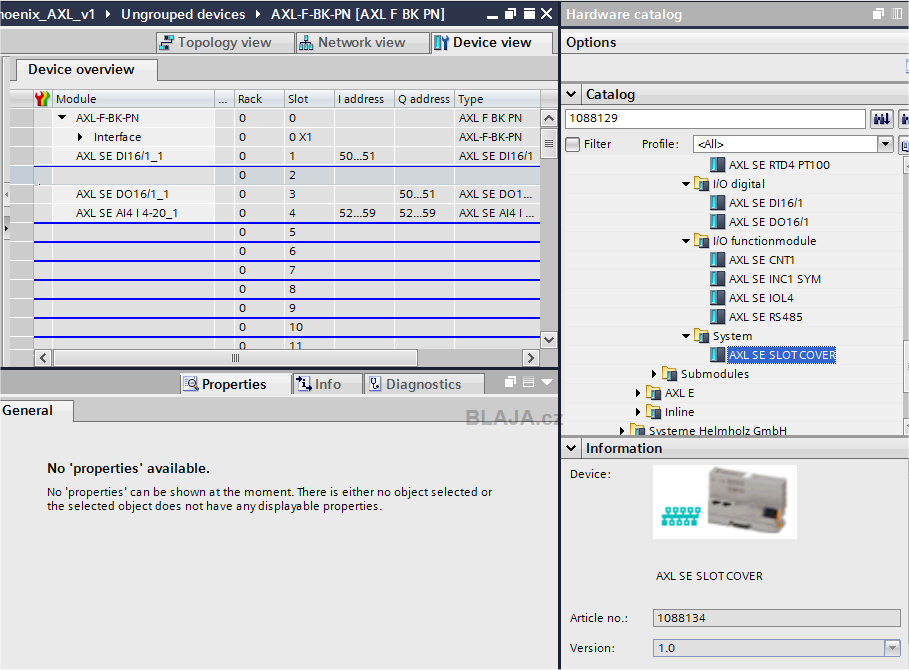The width and height of the screenshot is (909, 670).
Task: Collapse the I/O digital folder
Action: pos(686,184)
